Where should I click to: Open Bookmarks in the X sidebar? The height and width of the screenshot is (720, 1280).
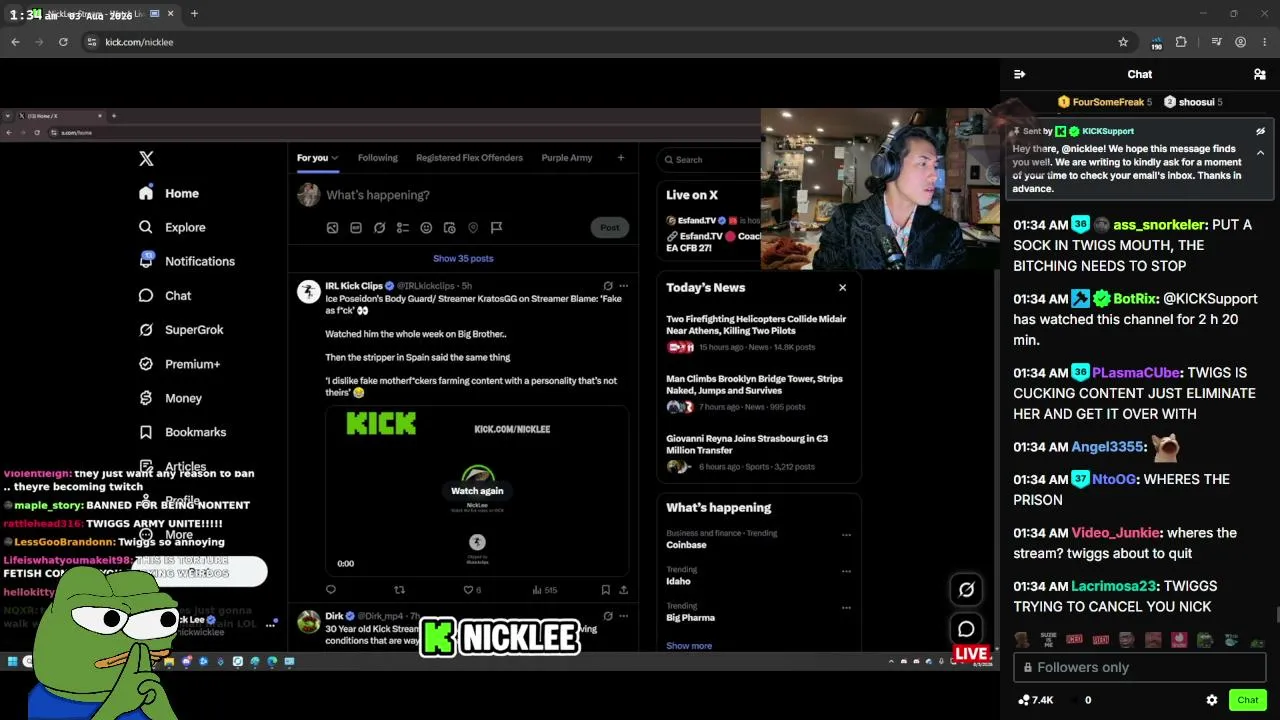point(182,432)
